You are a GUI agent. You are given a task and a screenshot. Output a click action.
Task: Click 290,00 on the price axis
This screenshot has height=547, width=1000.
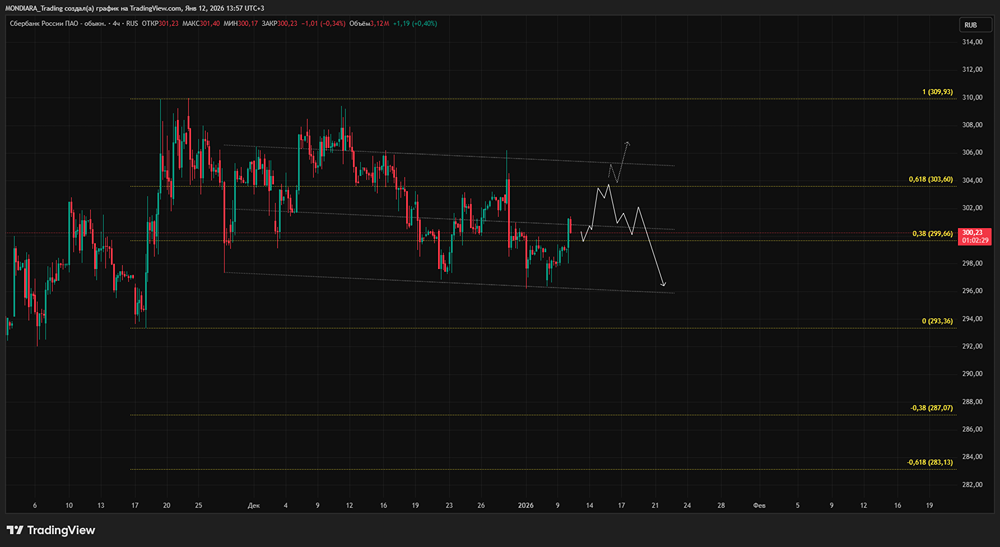click(x=972, y=374)
